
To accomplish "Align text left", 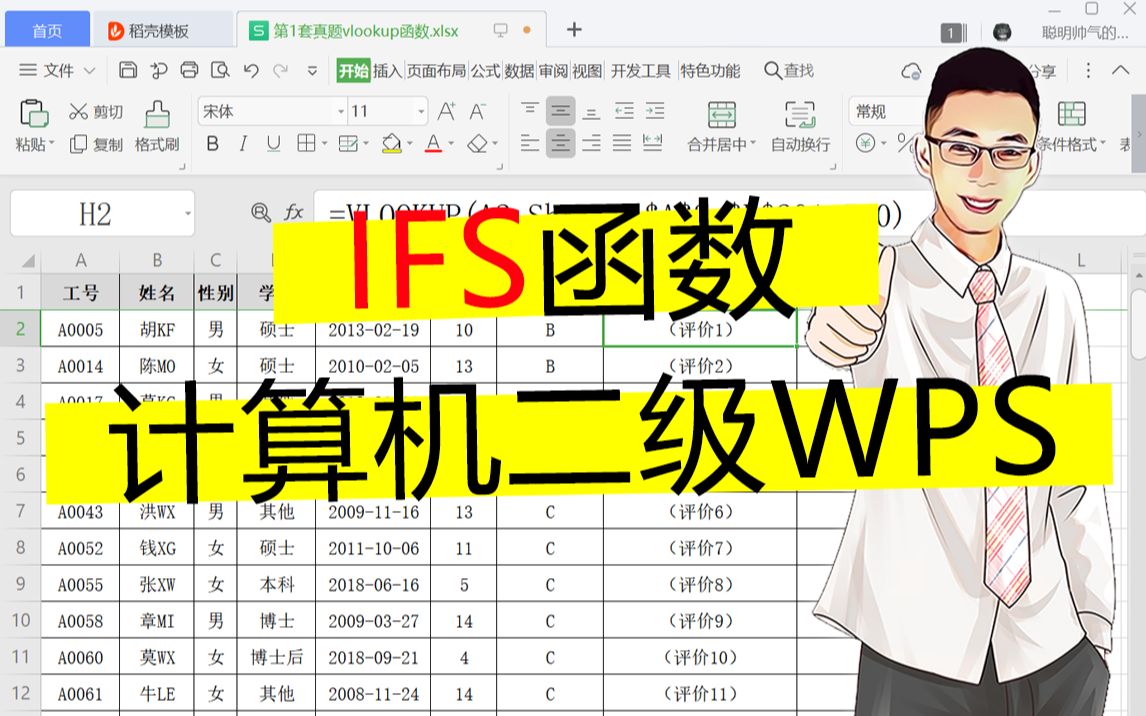I will coord(530,143).
